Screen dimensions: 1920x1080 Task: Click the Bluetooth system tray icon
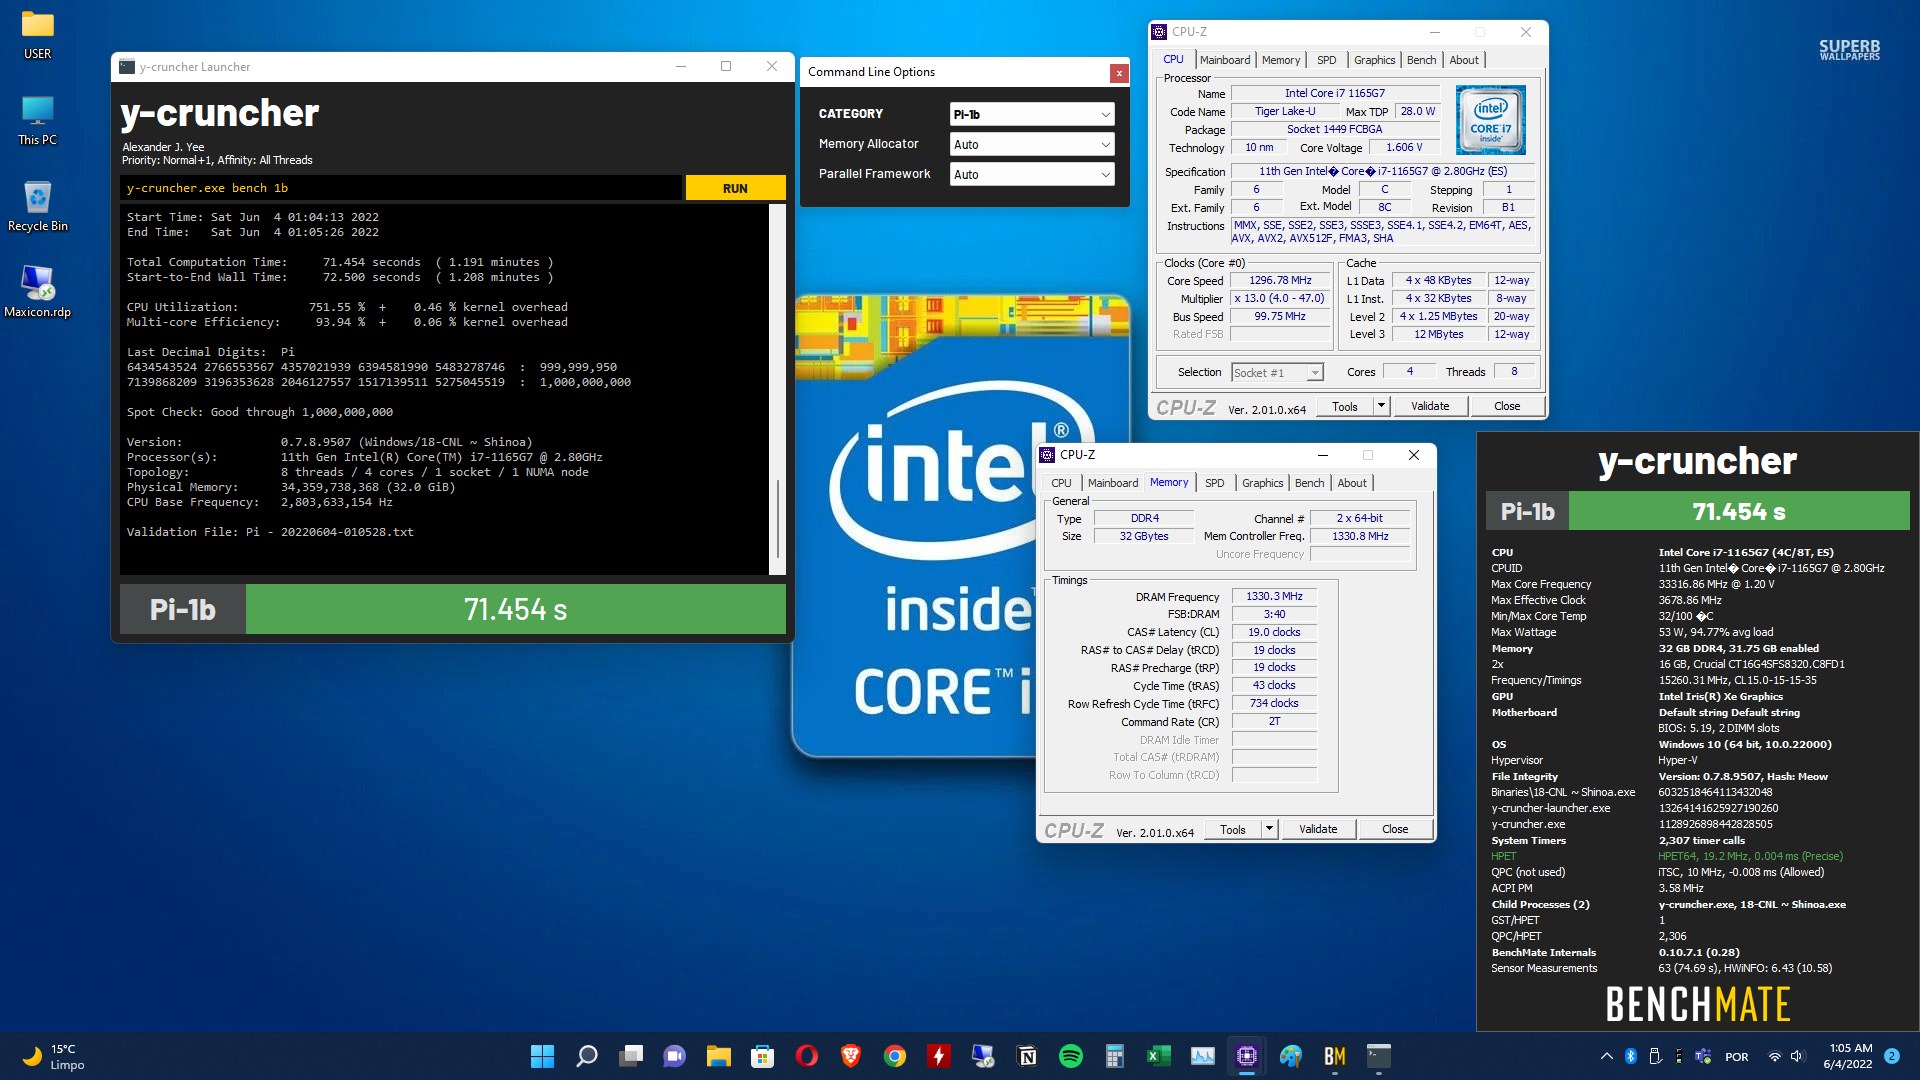click(x=1630, y=1056)
